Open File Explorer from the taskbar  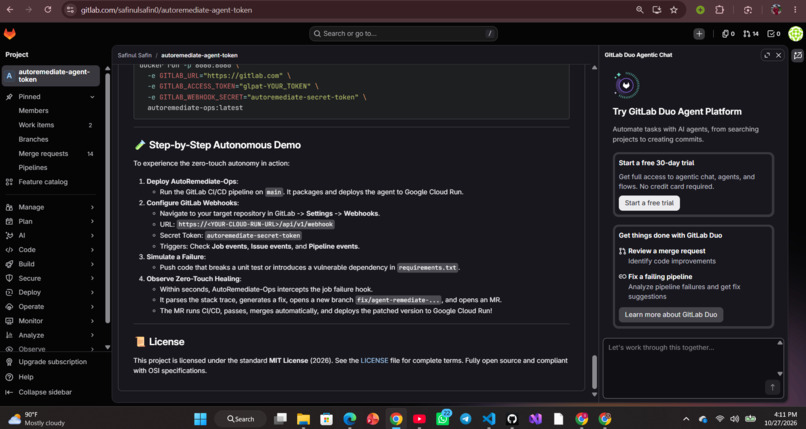point(303,419)
